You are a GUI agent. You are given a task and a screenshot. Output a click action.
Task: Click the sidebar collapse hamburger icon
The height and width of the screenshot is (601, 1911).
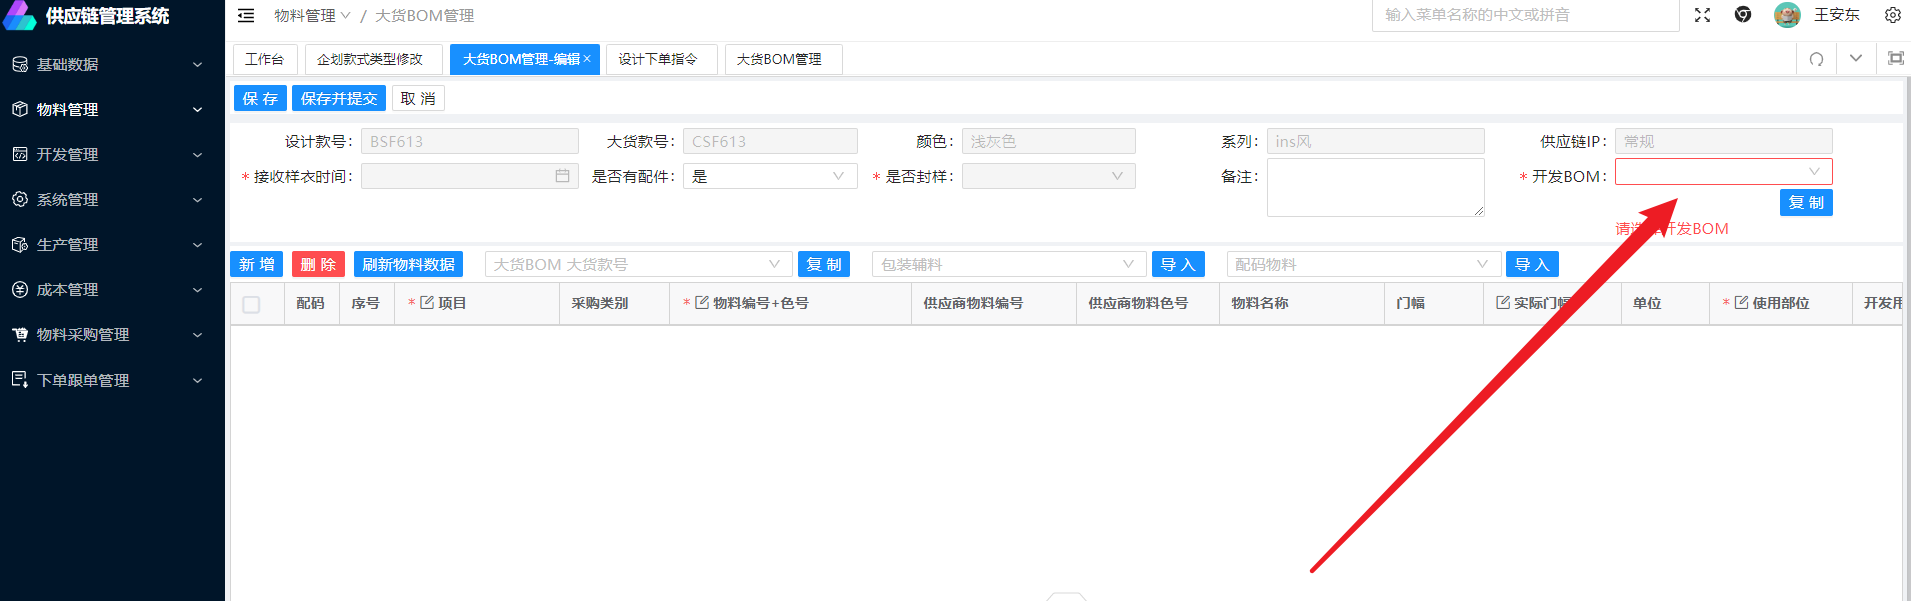point(246,16)
